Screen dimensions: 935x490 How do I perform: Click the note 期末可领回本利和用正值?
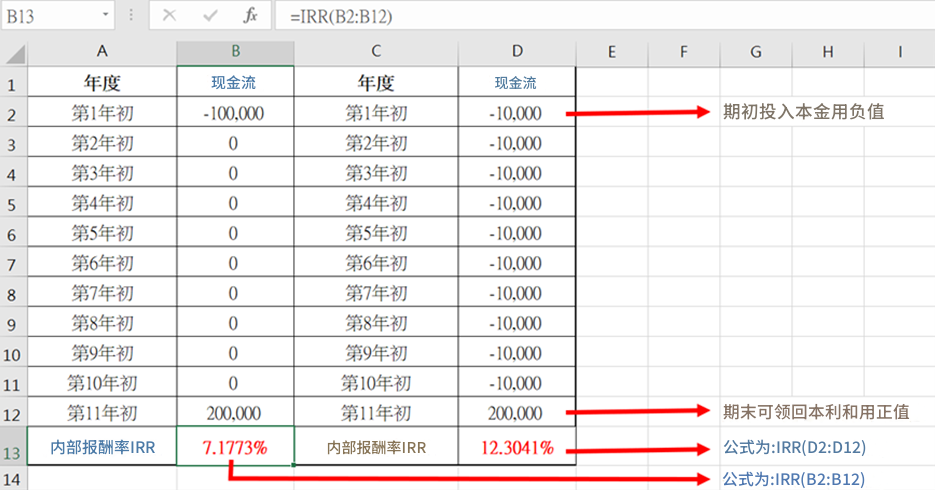(x=816, y=412)
